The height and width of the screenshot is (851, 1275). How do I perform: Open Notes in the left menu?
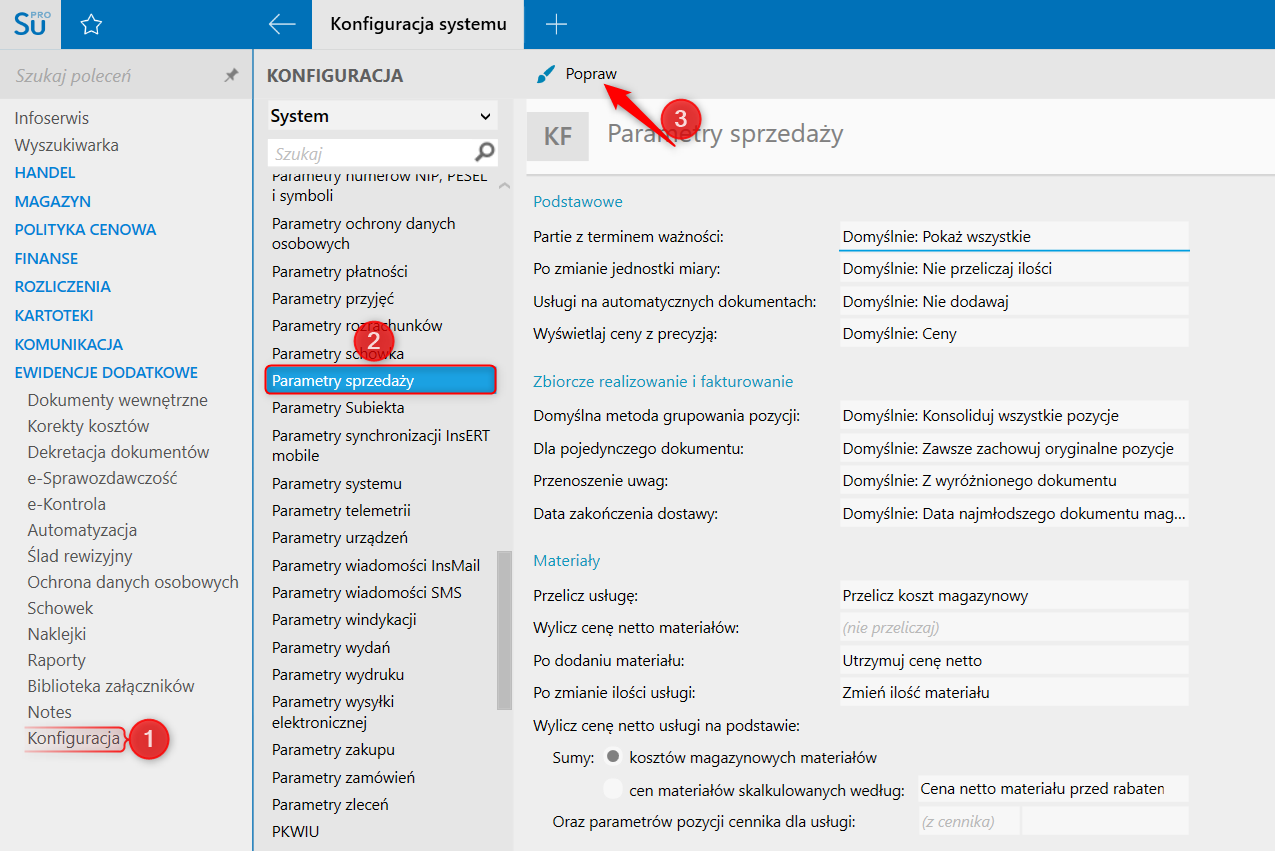[49, 712]
